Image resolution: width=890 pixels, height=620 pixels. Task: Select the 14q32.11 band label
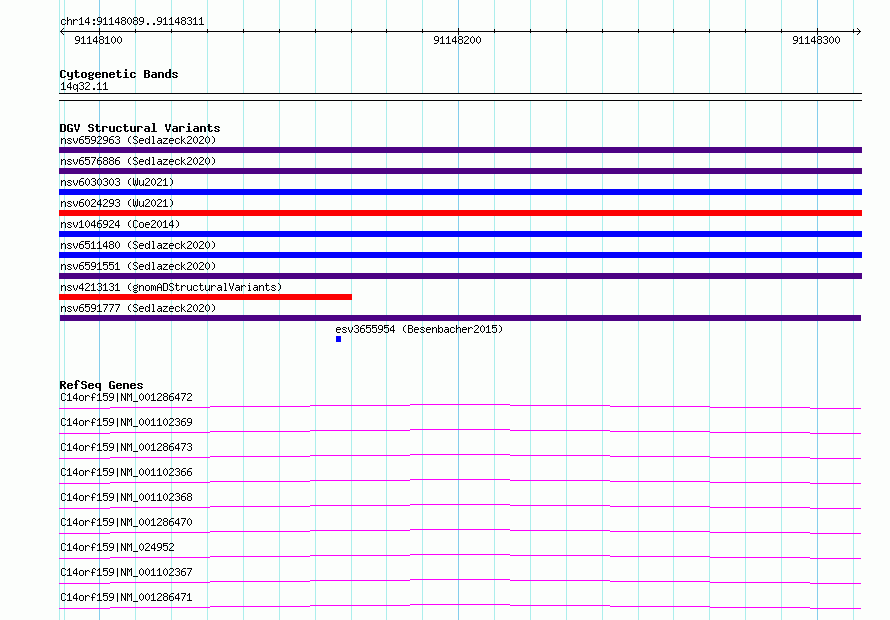tap(84, 86)
